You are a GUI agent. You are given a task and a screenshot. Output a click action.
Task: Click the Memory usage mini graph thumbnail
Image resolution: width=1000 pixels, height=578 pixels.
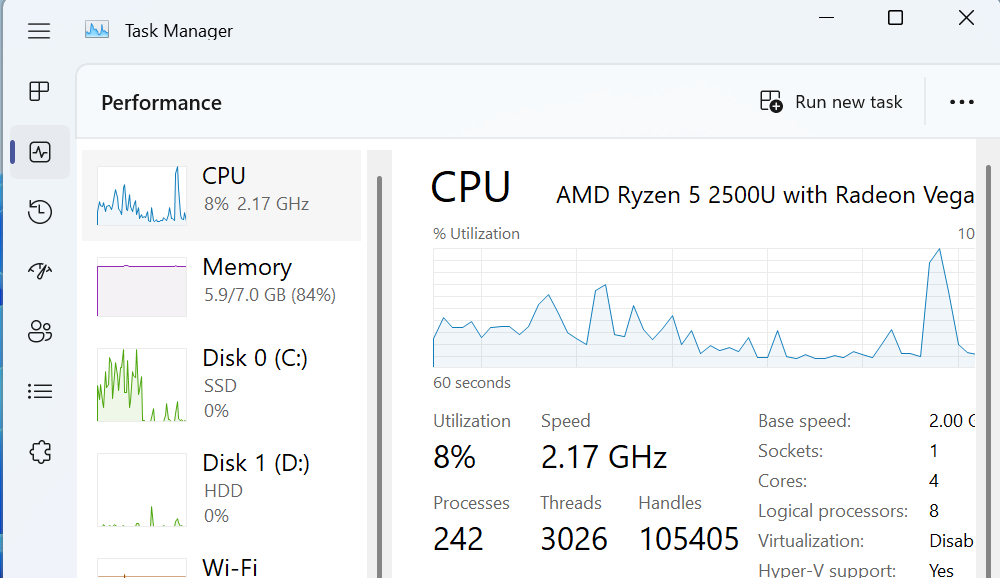pos(141,287)
